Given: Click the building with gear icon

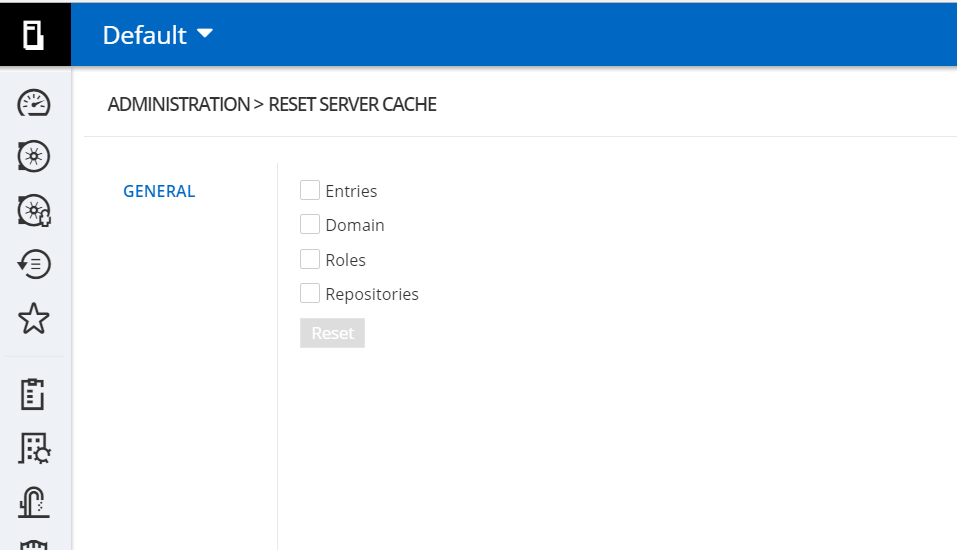Looking at the screenshot, I should tap(35, 448).
